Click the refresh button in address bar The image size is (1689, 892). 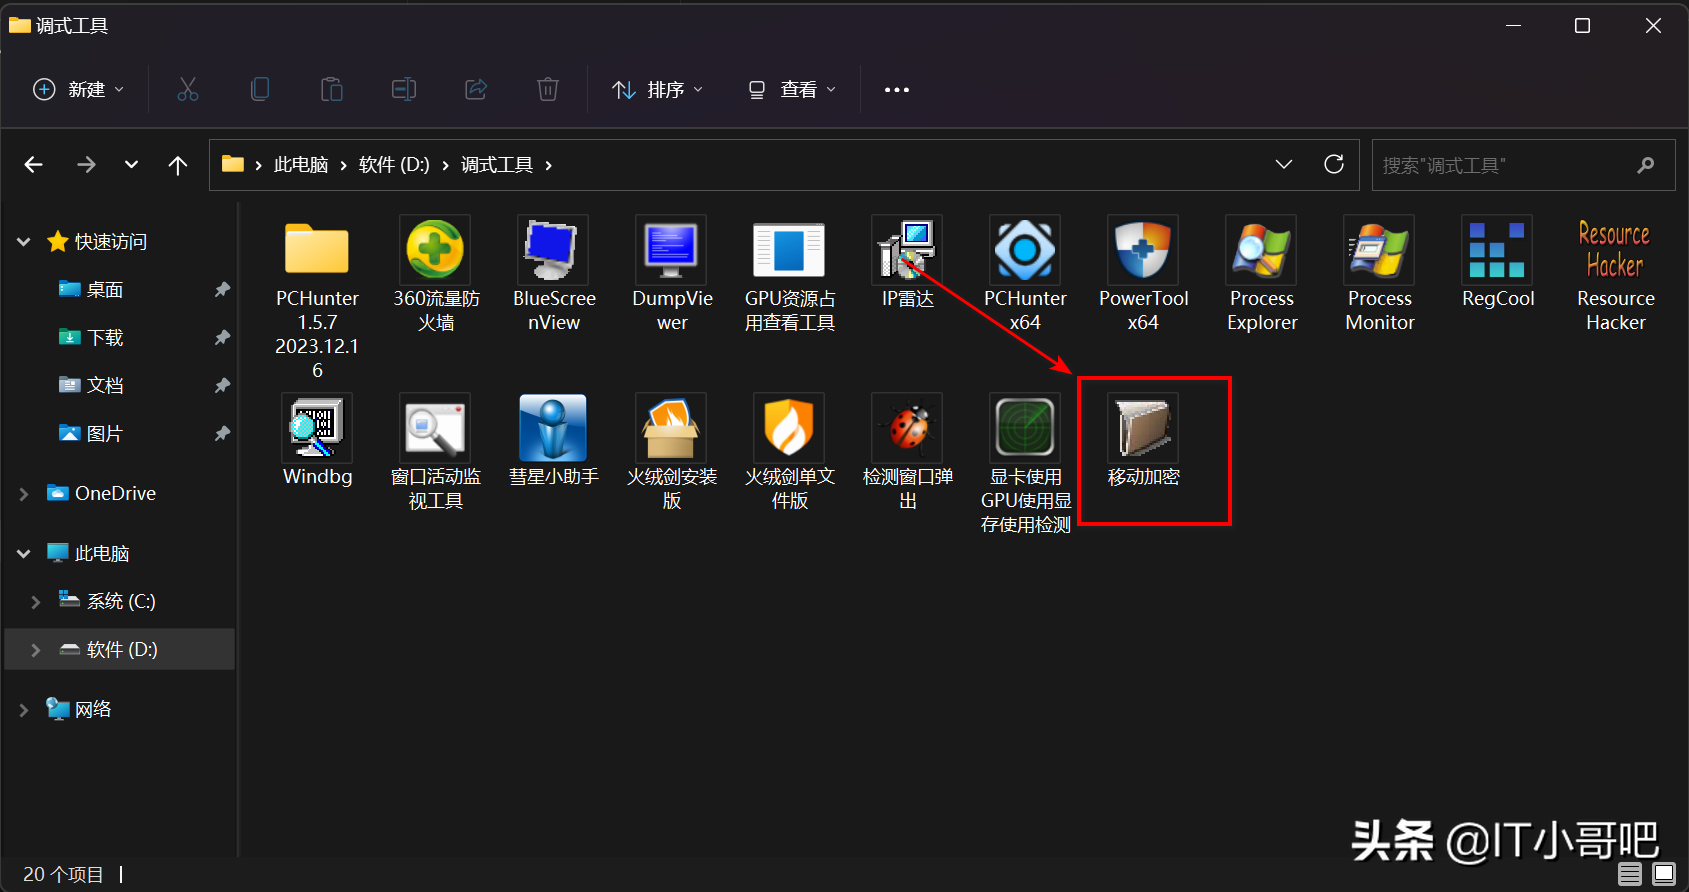1333,165
